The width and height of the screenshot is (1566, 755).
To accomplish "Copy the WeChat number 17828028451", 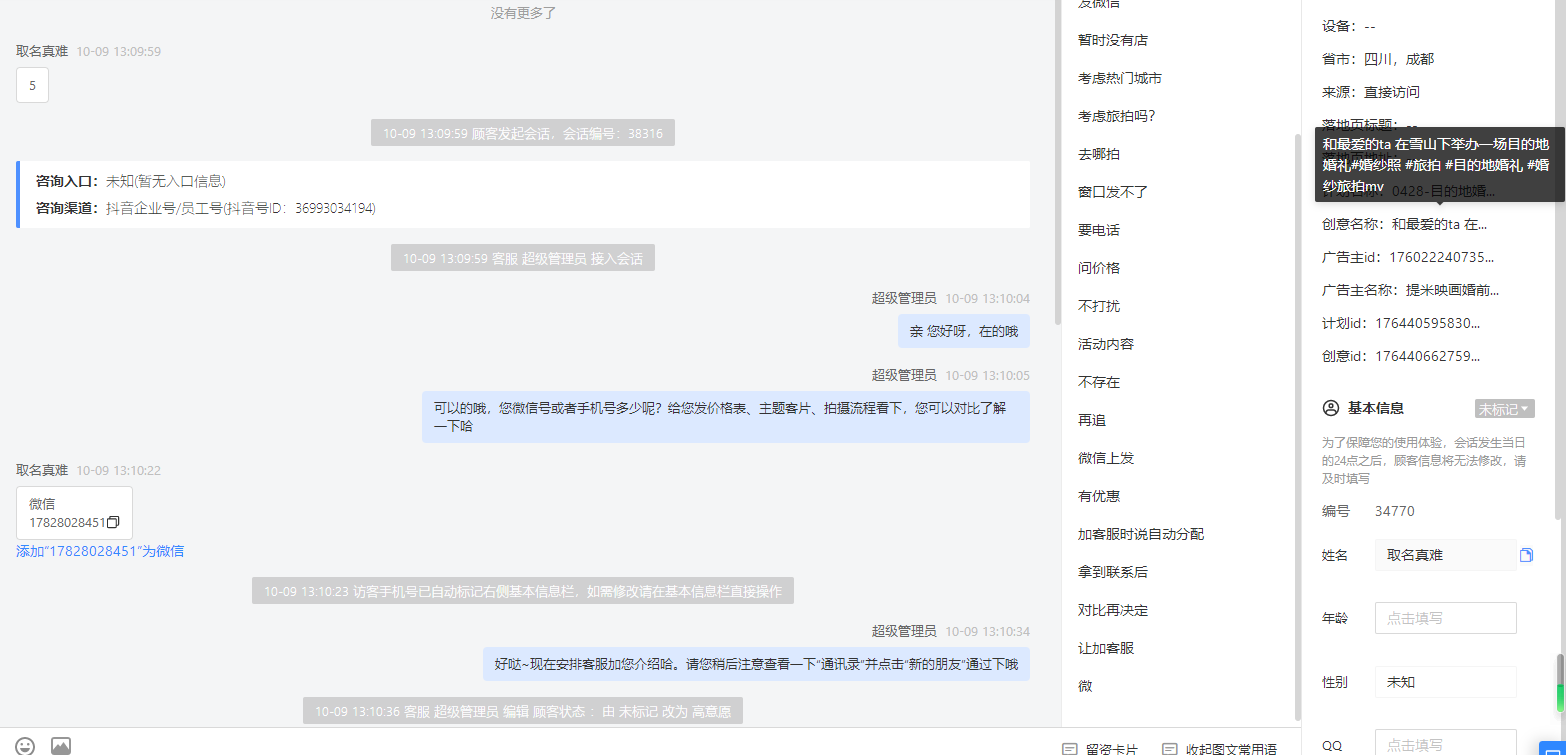I will [x=113, y=522].
